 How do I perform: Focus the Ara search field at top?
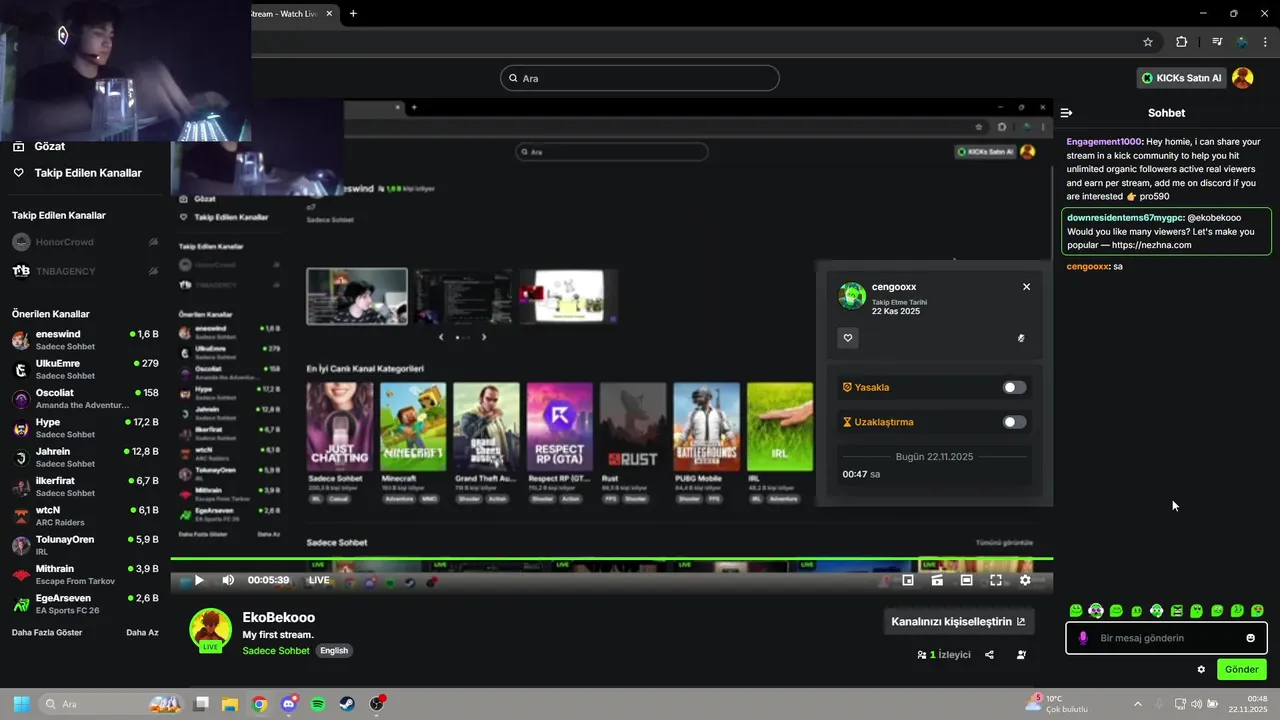pos(640,78)
